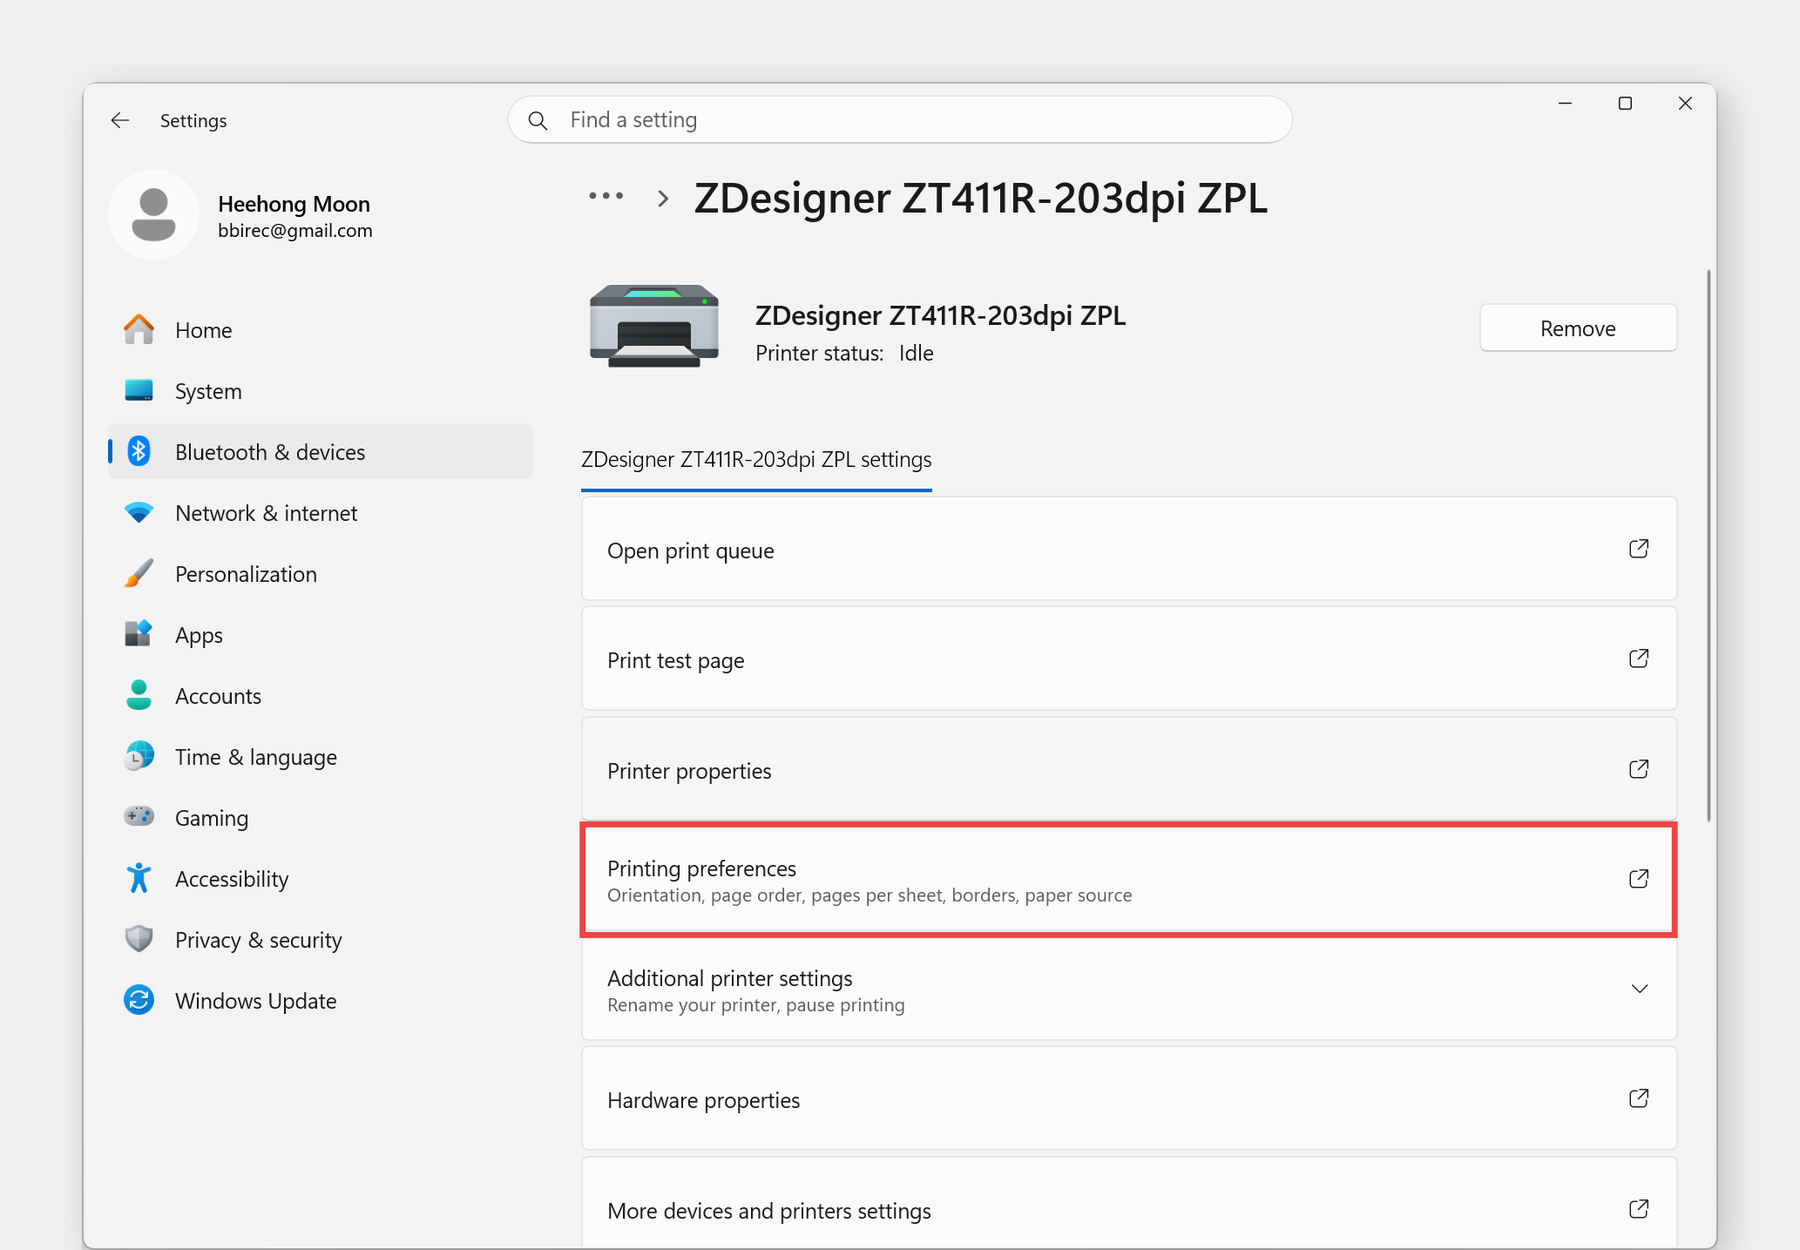Click the Accessibility figure icon
This screenshot has width=1800, height=1250.
[139, 878]
